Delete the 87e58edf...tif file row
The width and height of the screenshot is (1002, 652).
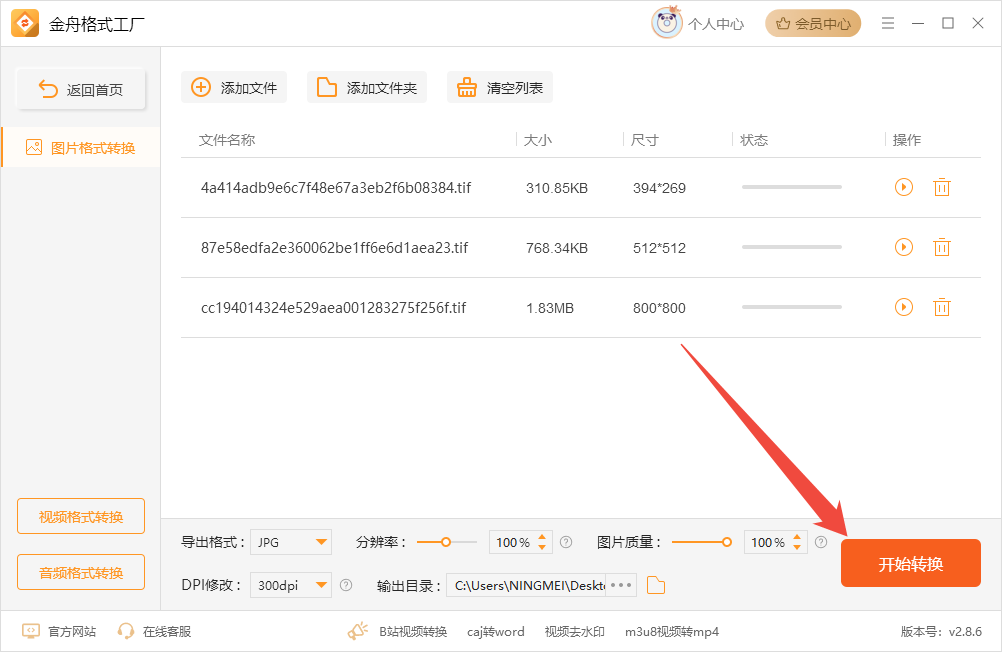tap(942, 247)
